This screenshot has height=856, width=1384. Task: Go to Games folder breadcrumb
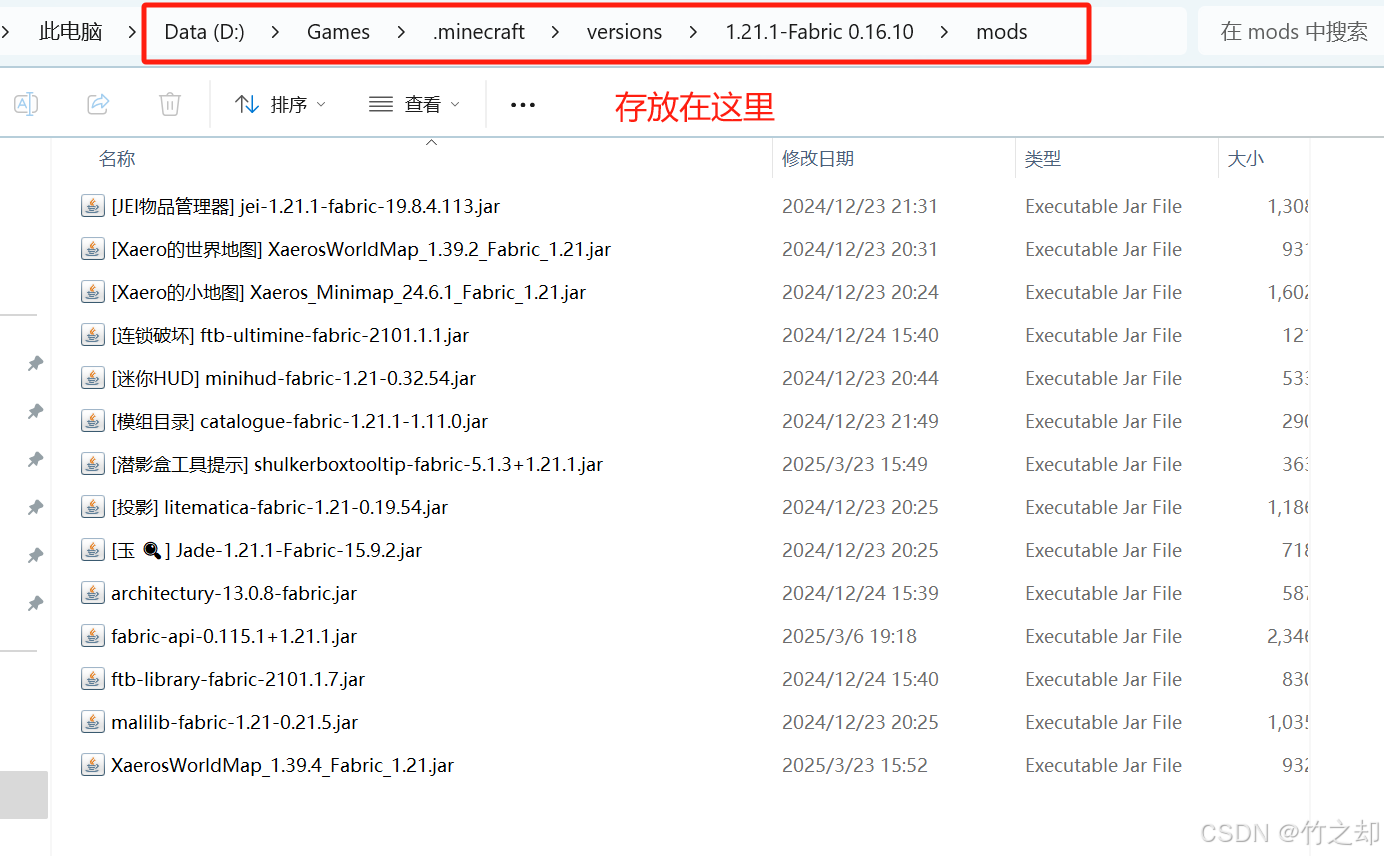click(338, 32)
